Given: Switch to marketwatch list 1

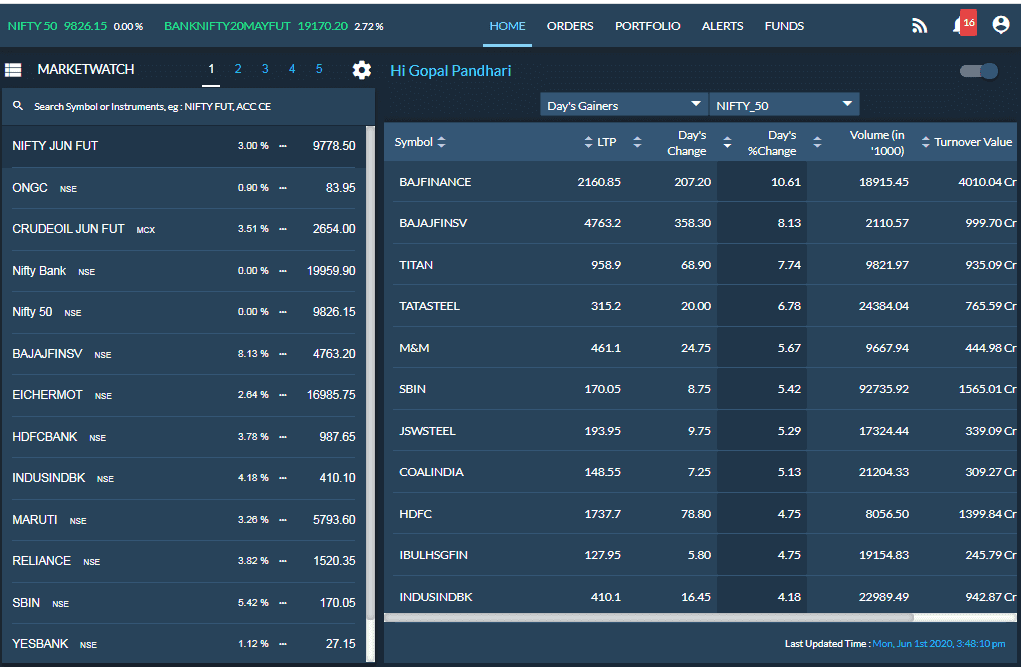Looking at the screenshot, I should [211, 69].
